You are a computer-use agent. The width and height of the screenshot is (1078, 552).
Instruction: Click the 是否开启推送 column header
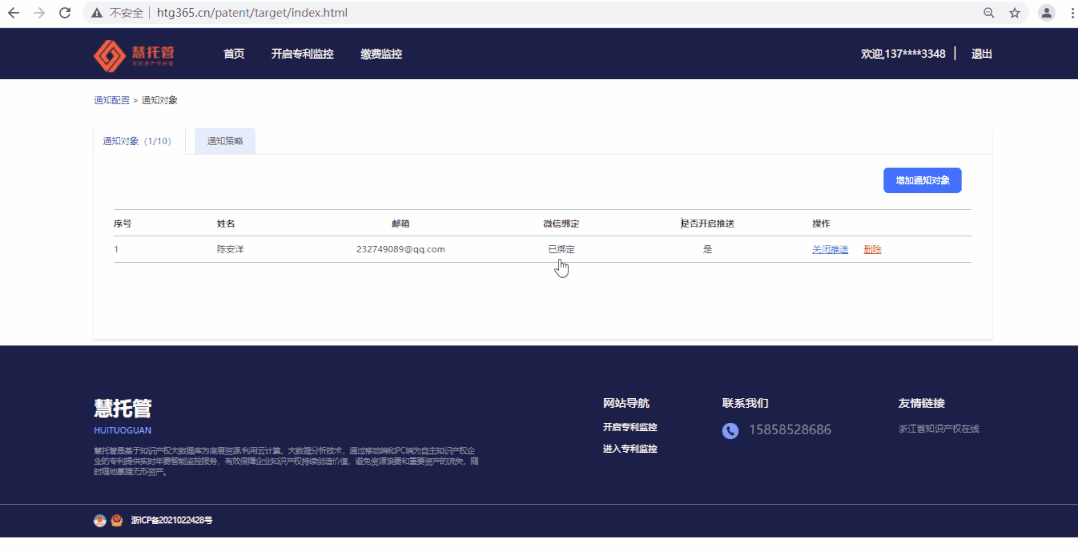click(707, 223)
